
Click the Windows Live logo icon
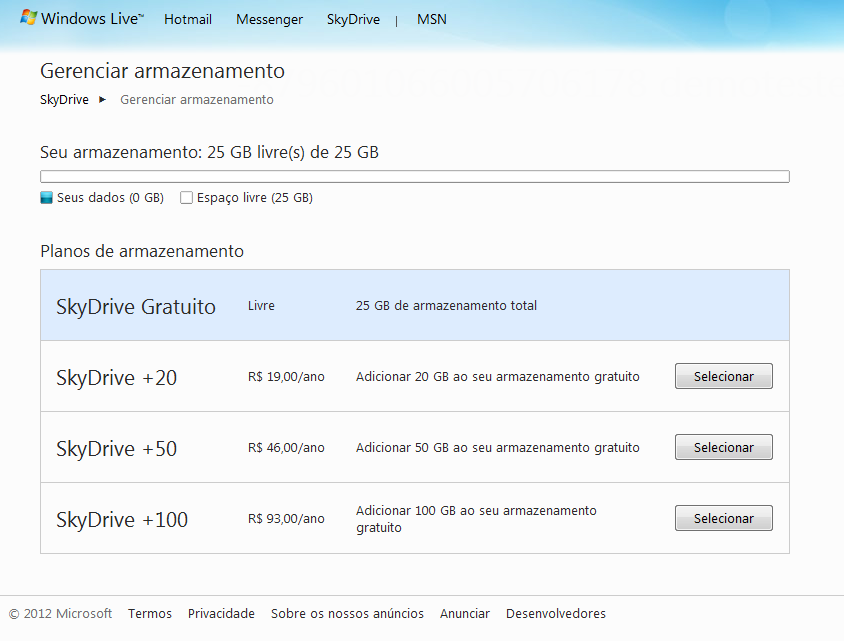tap(29, 19)
